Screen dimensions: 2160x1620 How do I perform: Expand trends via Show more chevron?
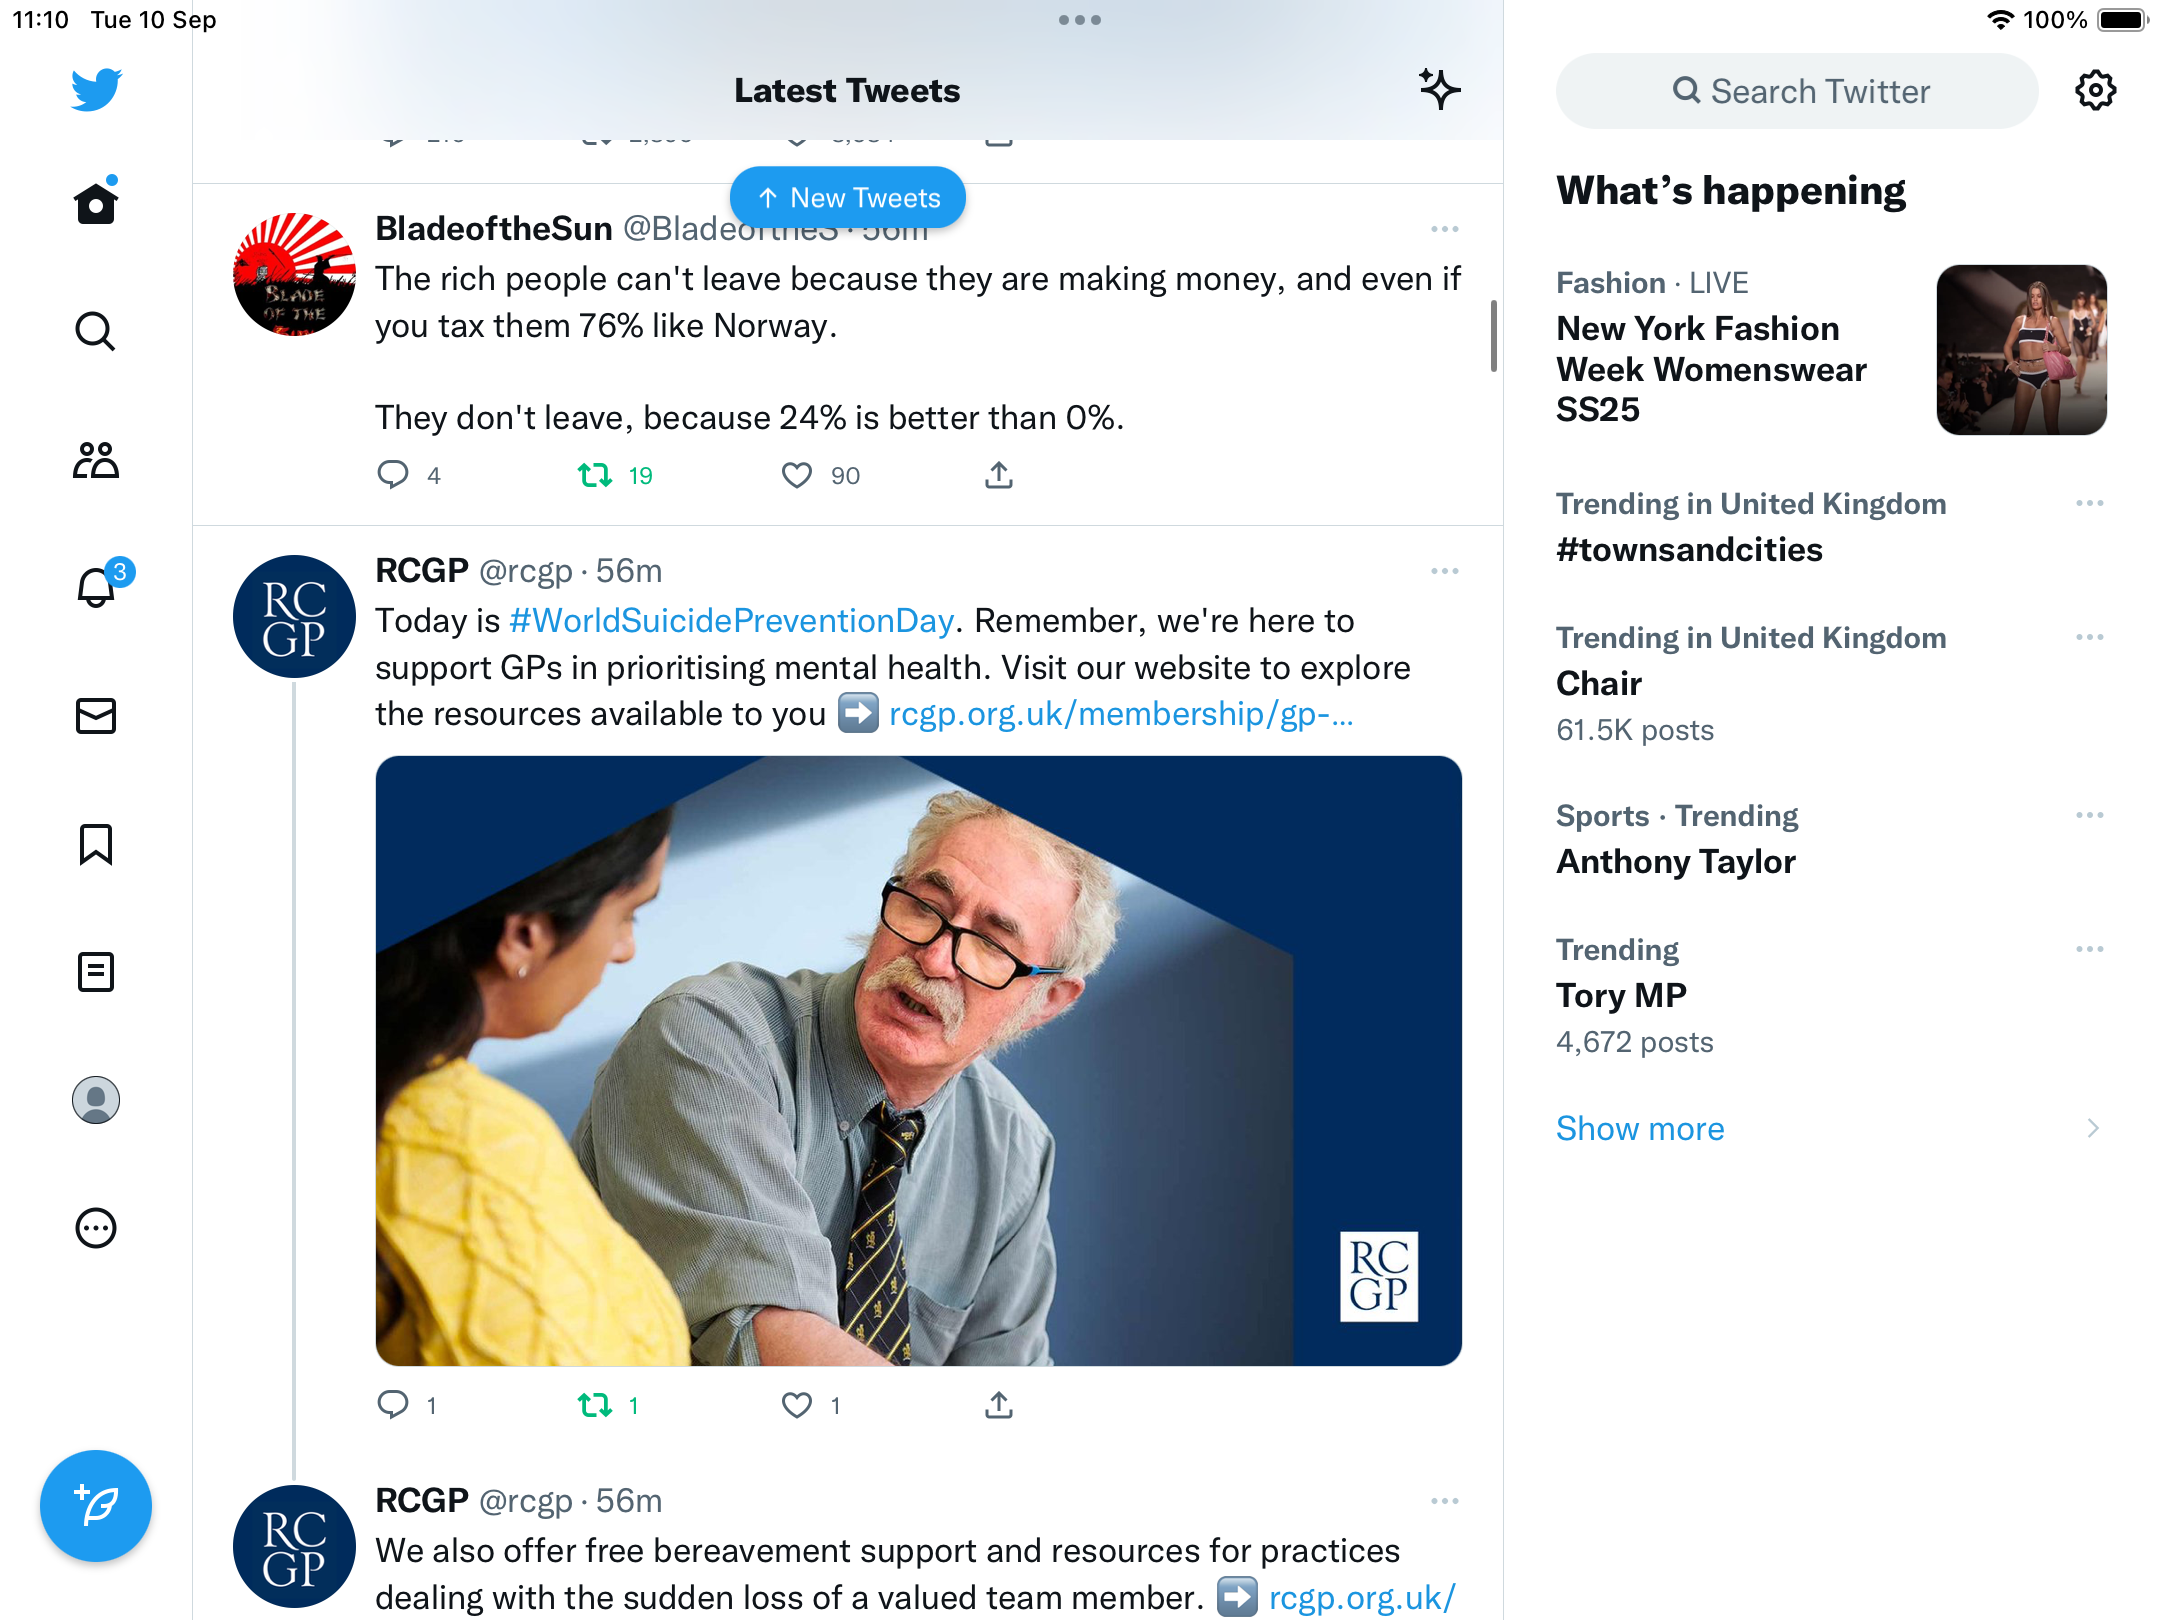[x=2093, y=1128]
